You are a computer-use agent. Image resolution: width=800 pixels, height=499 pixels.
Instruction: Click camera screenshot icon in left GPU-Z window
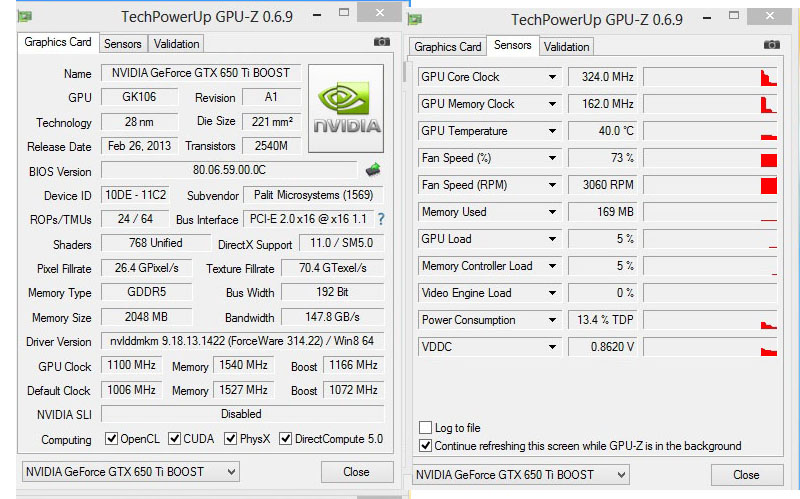pos(382,42)
